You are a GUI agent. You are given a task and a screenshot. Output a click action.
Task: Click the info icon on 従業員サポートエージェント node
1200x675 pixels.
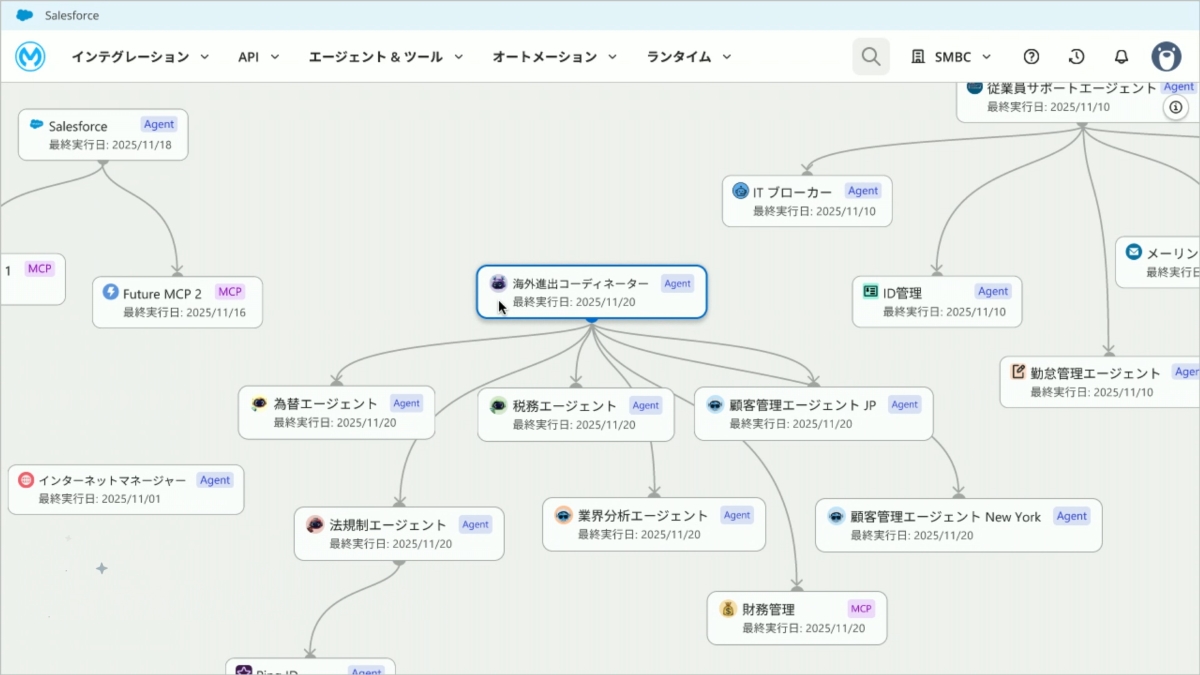(x=1176, y=107)
